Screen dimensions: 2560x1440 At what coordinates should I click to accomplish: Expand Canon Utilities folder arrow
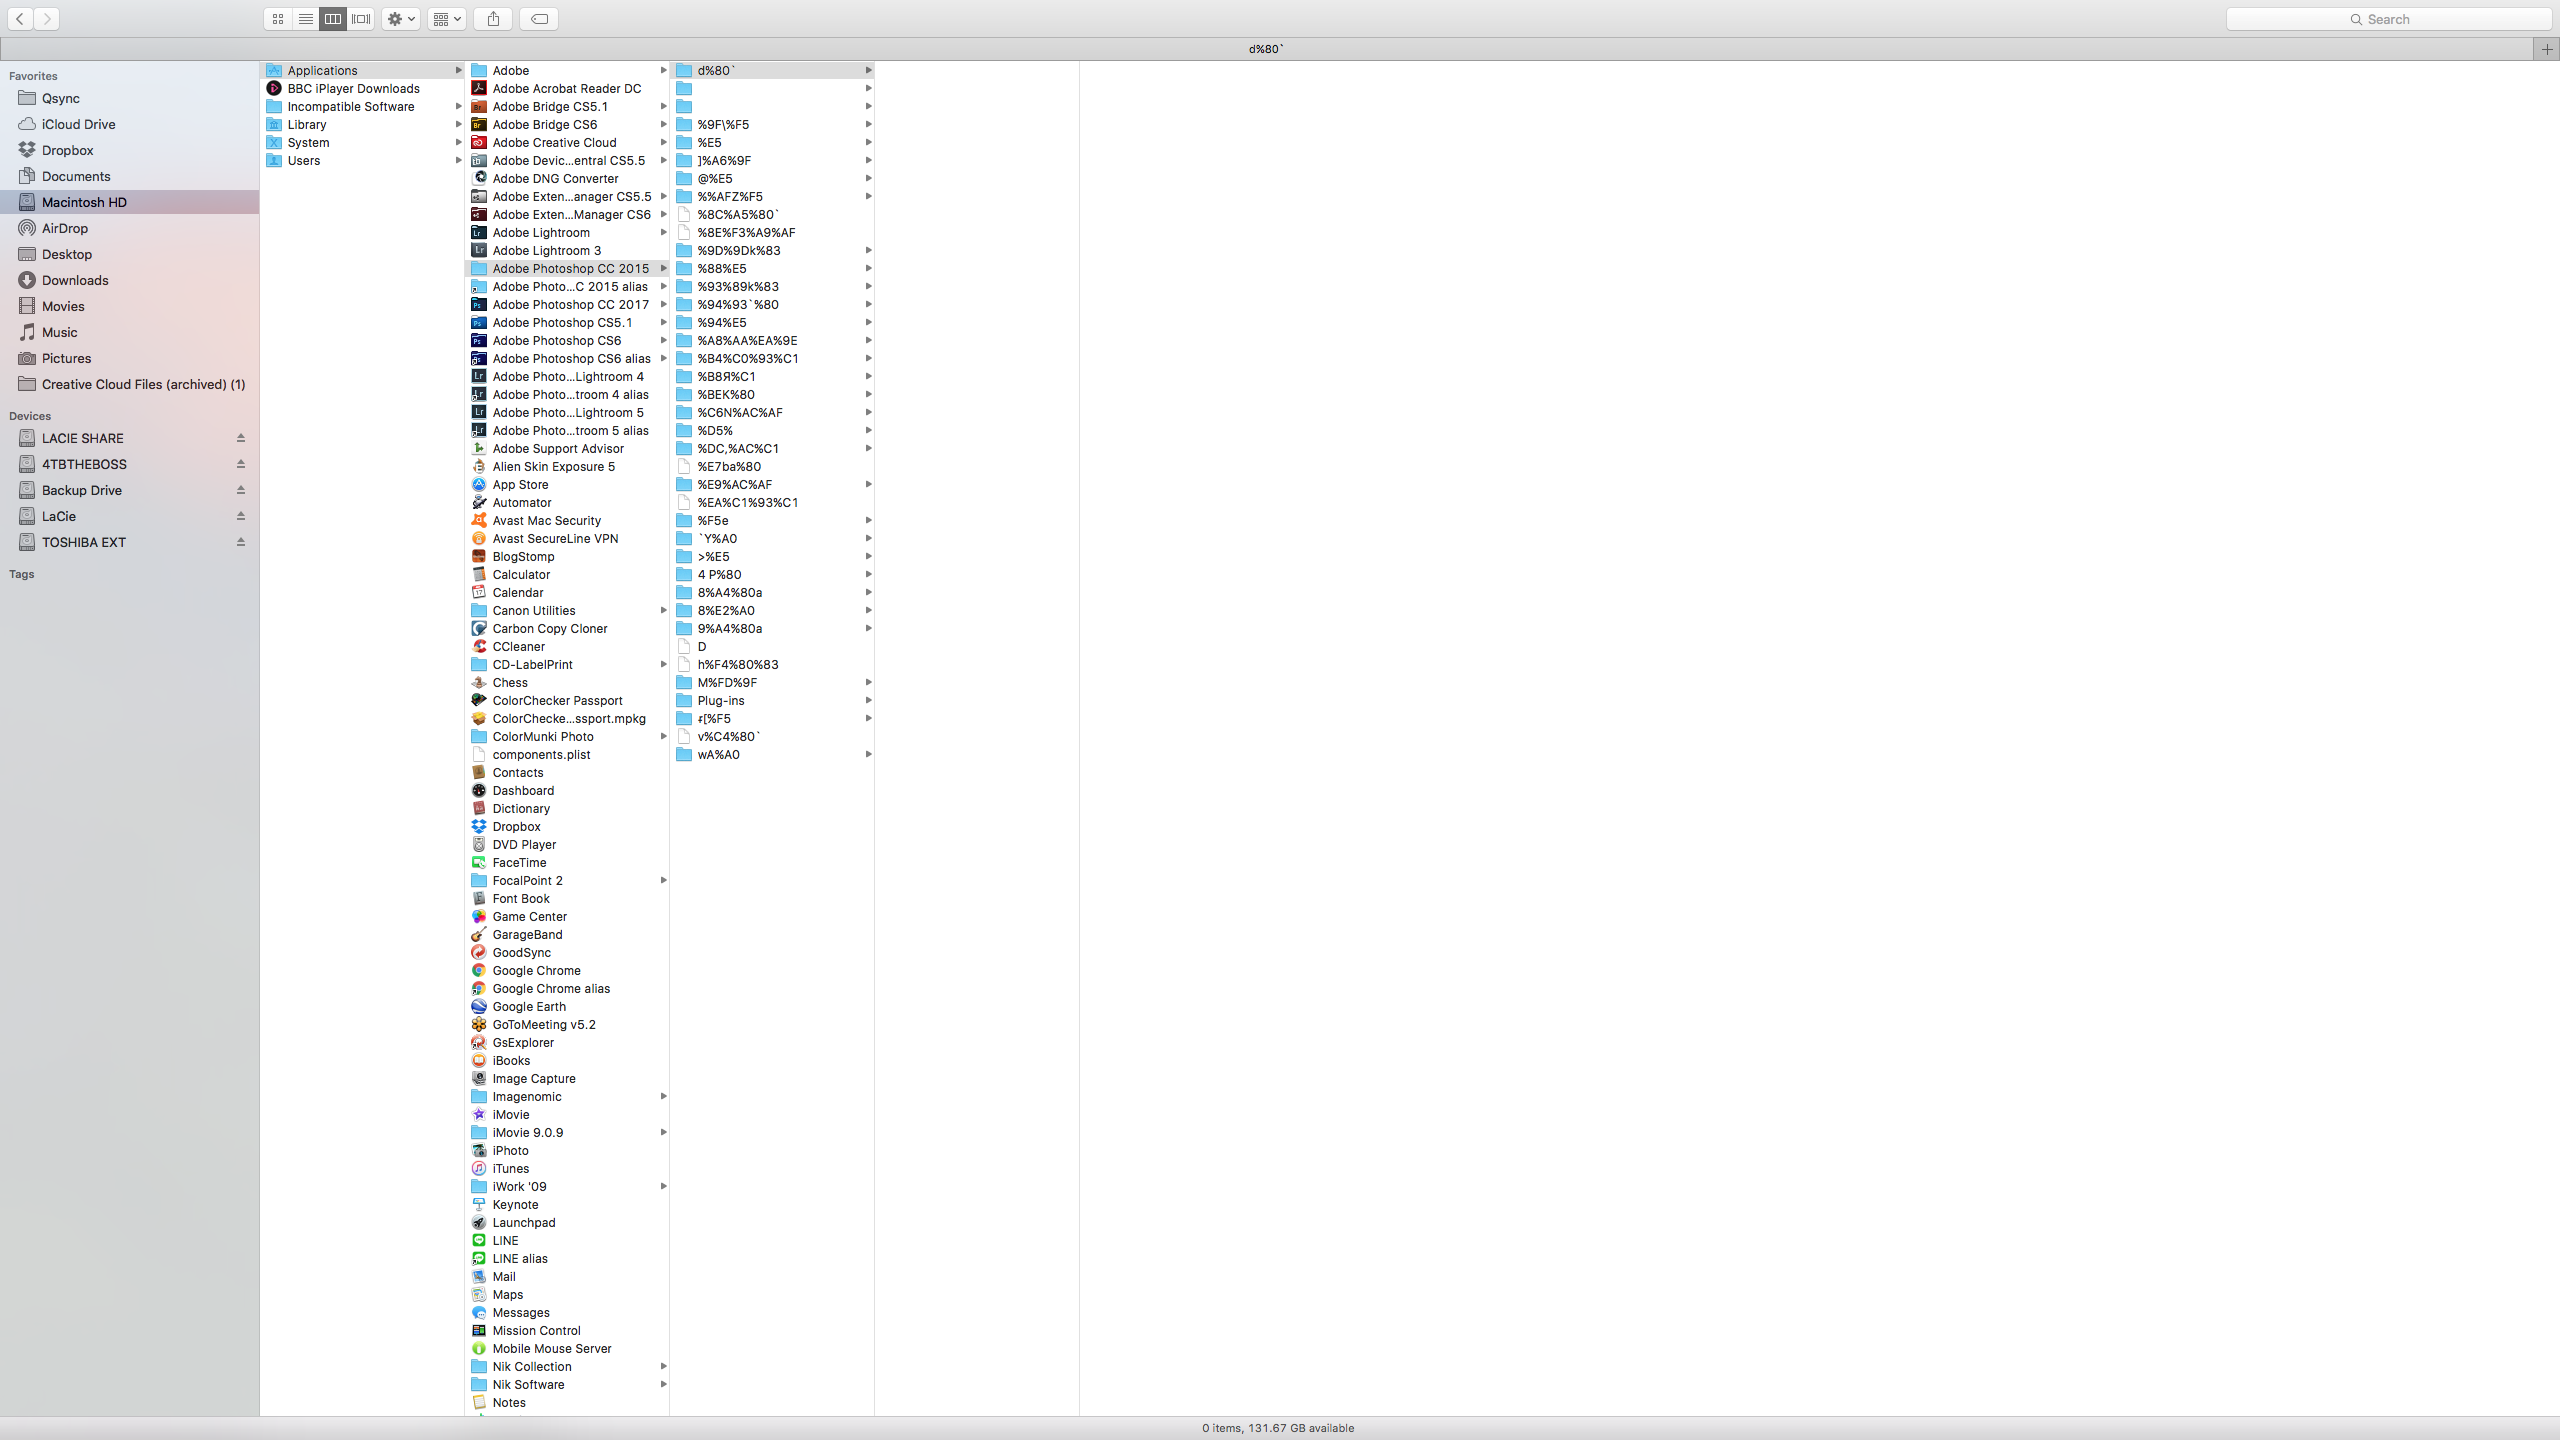tap(663, 610)
